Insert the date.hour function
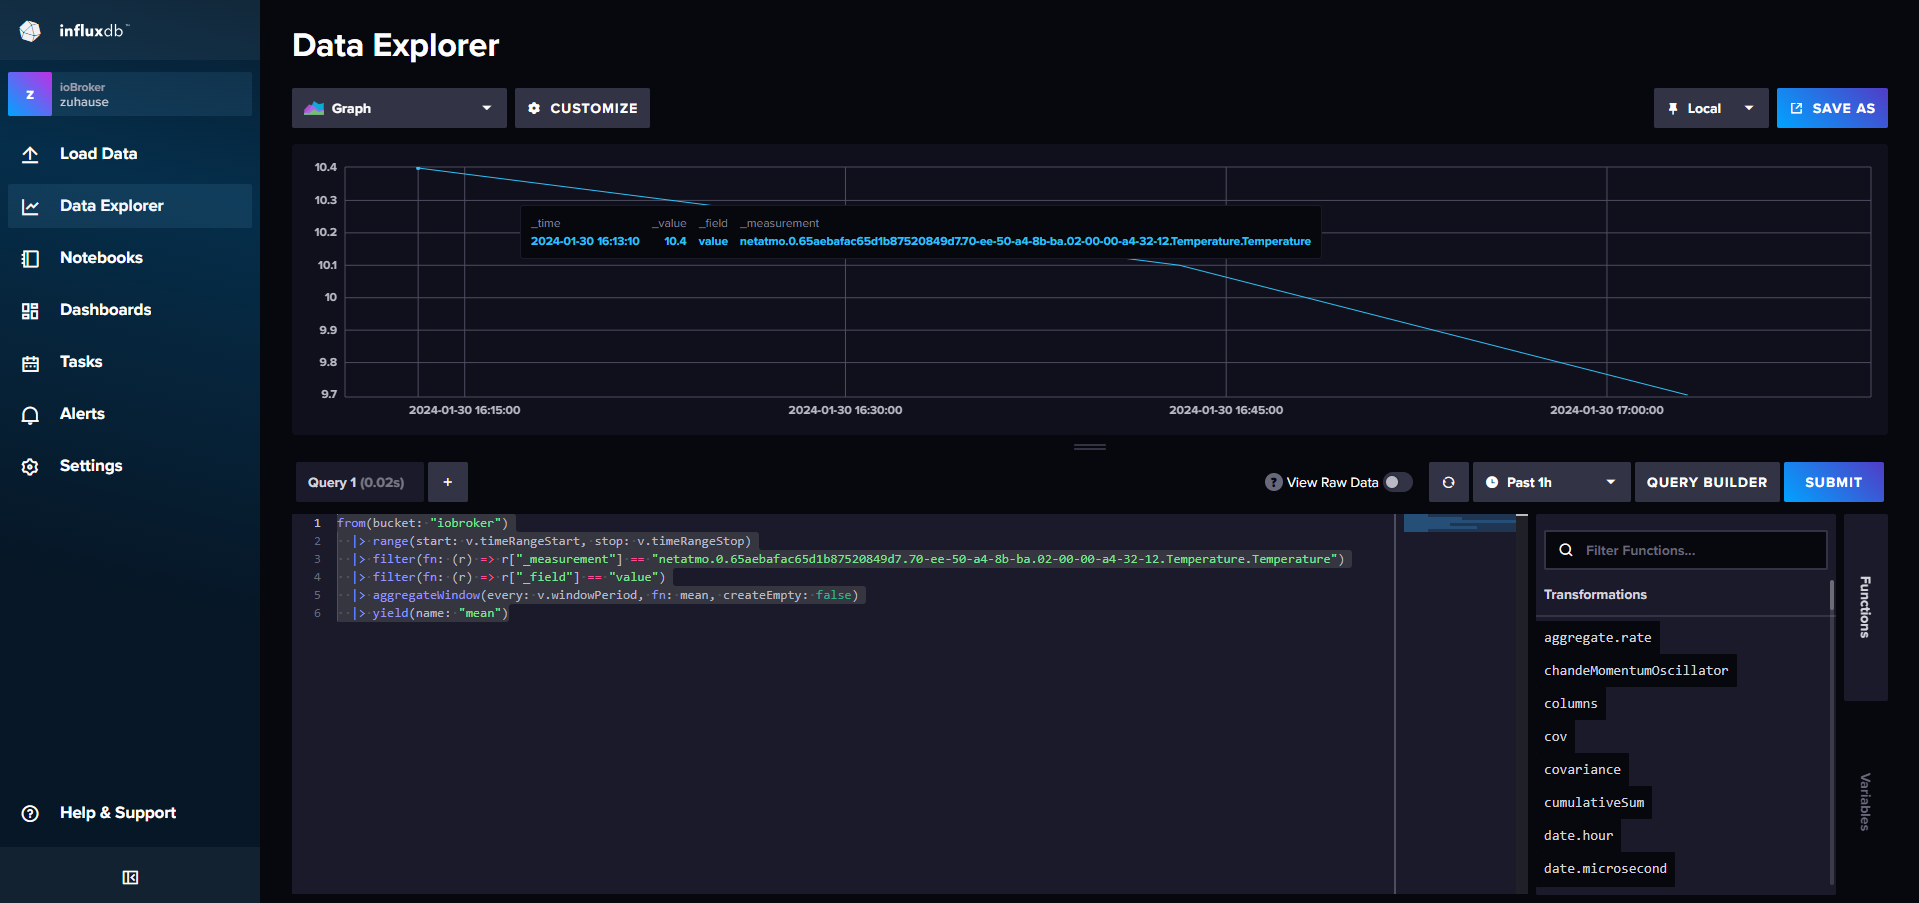Image resolution: width=1919 pixels, height=903 pixels. click(x=1578, y=836)
